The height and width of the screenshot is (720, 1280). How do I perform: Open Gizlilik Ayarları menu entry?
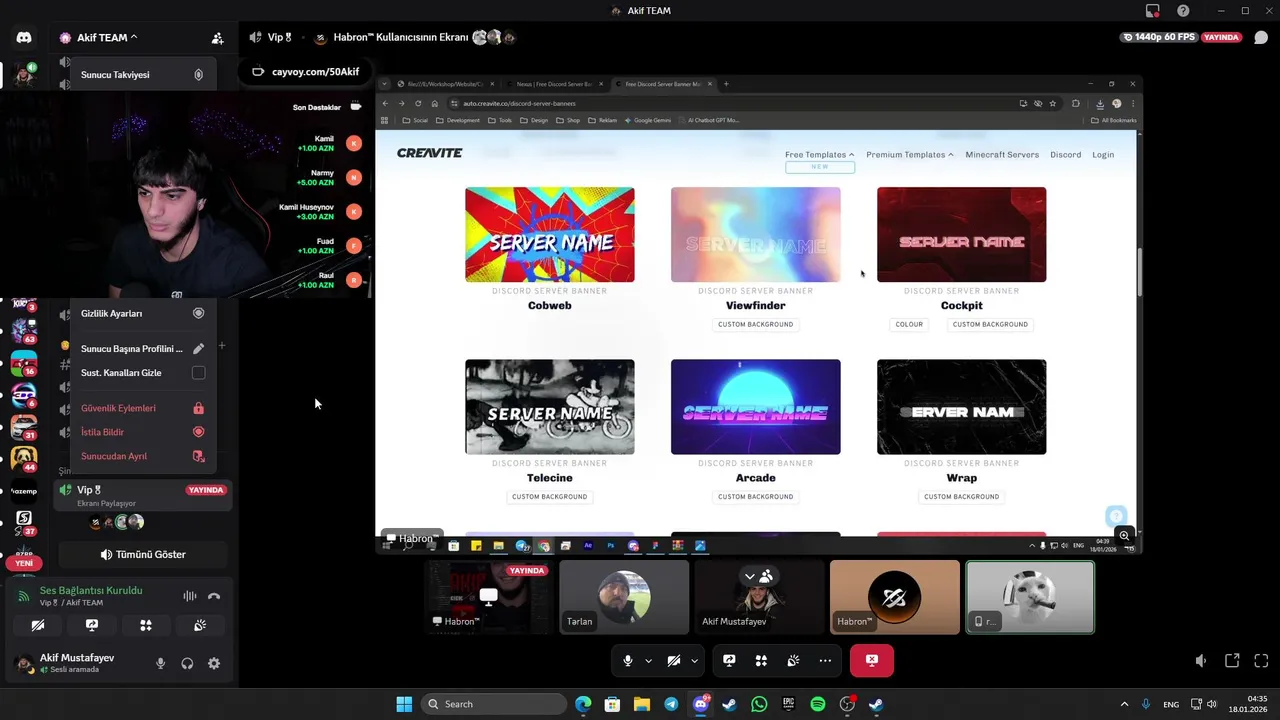(142, 313)
